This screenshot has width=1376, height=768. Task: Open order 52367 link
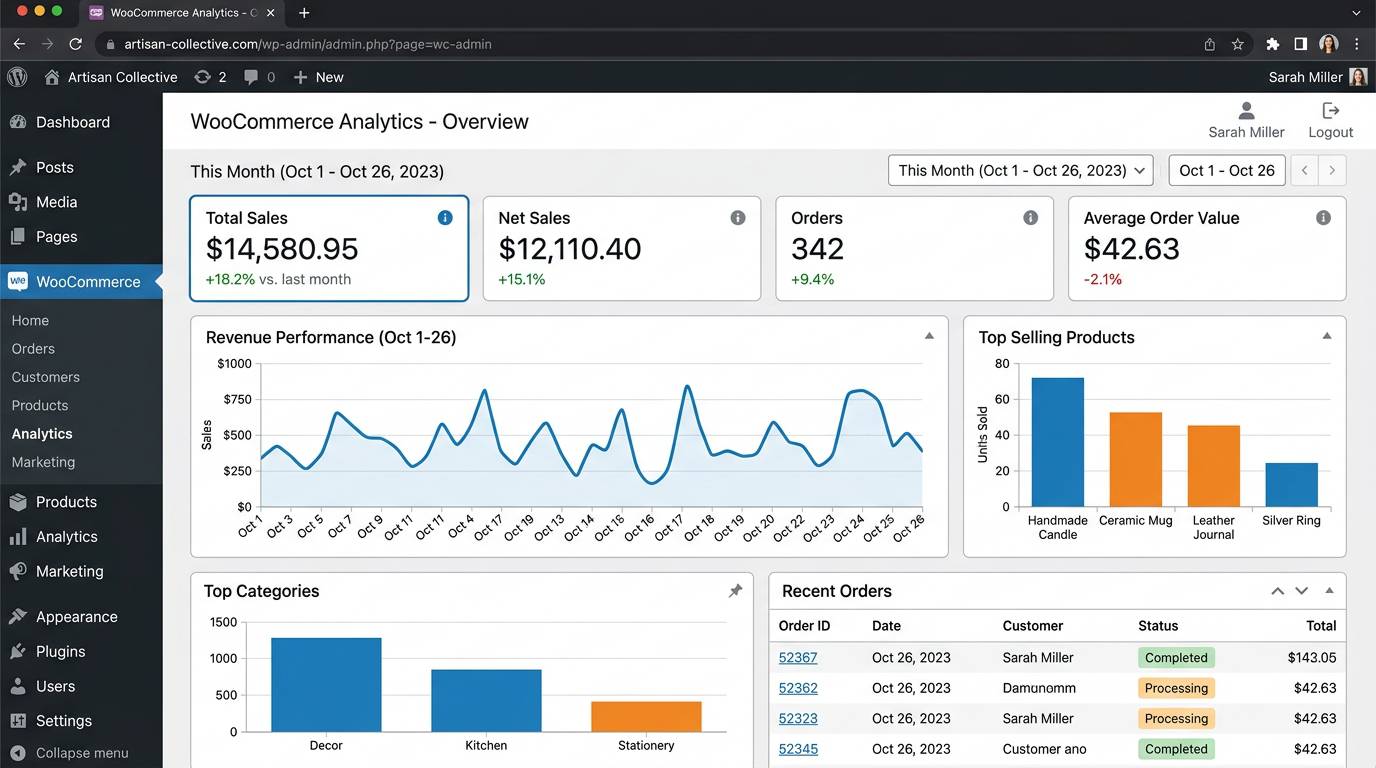798,658
